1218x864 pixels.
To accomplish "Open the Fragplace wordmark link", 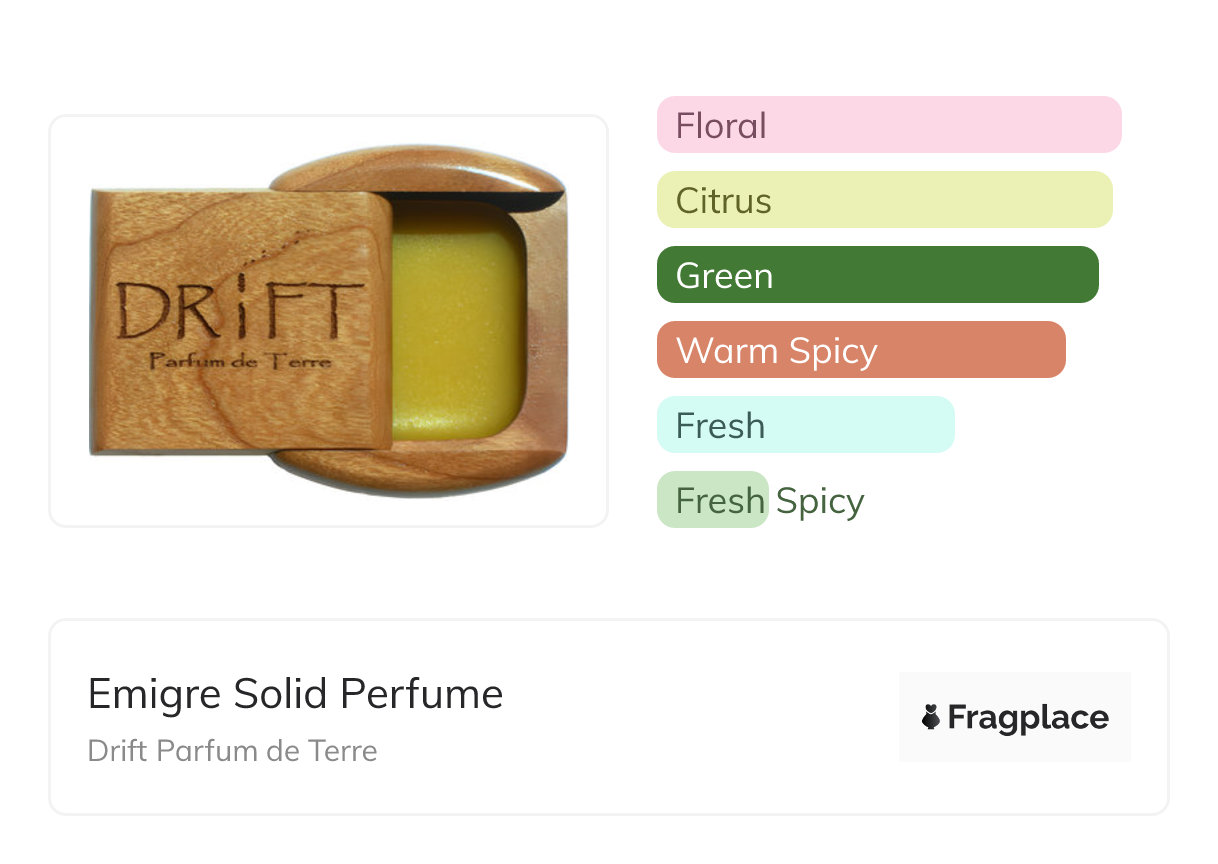I will point(1028,717).
